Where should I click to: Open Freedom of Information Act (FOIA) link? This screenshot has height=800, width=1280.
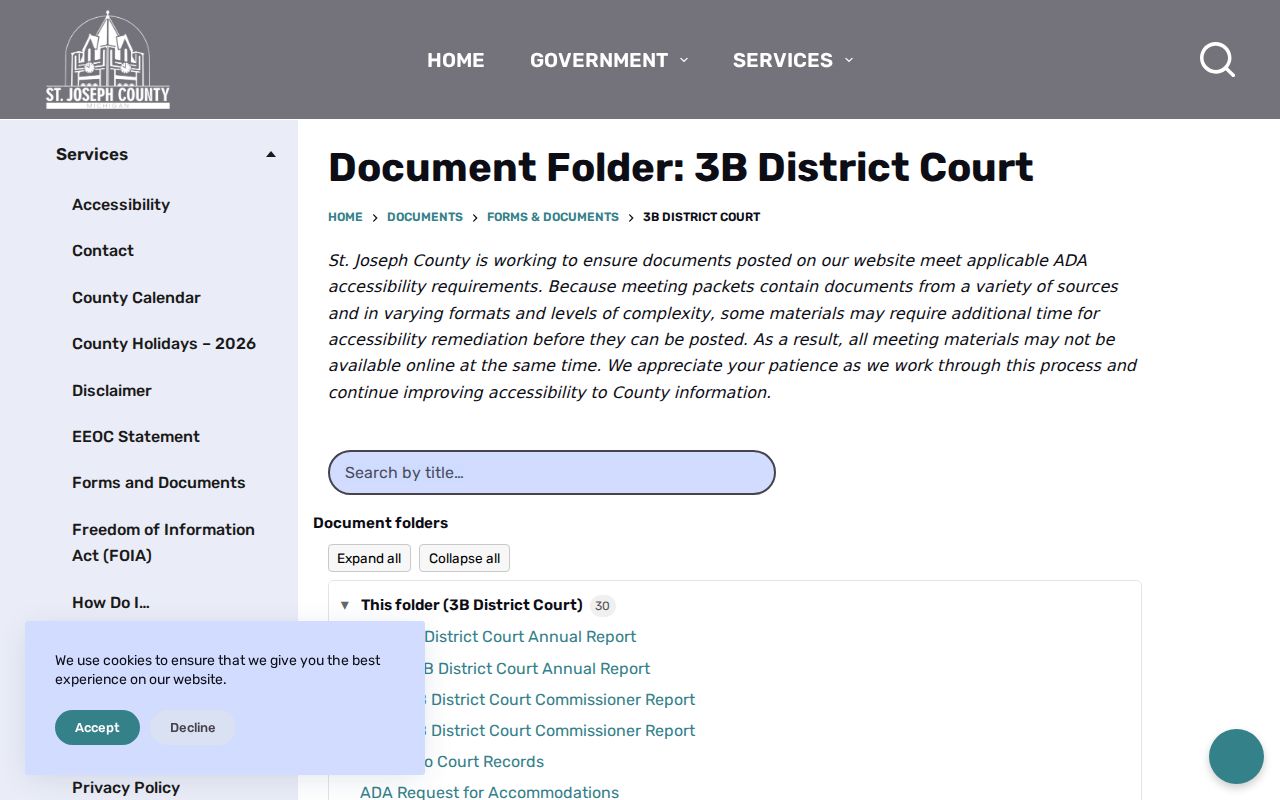(x=164, y=543)
